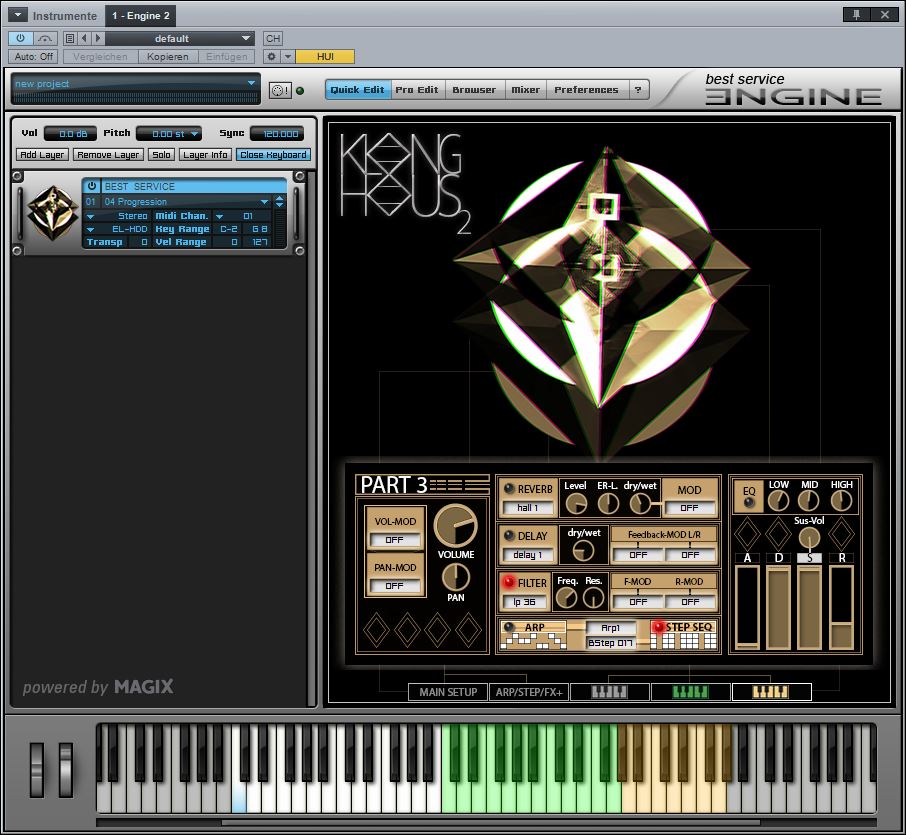906x835 pixels.
Task: Open the green keyboard part tab
Action: [x=690, y=692]
